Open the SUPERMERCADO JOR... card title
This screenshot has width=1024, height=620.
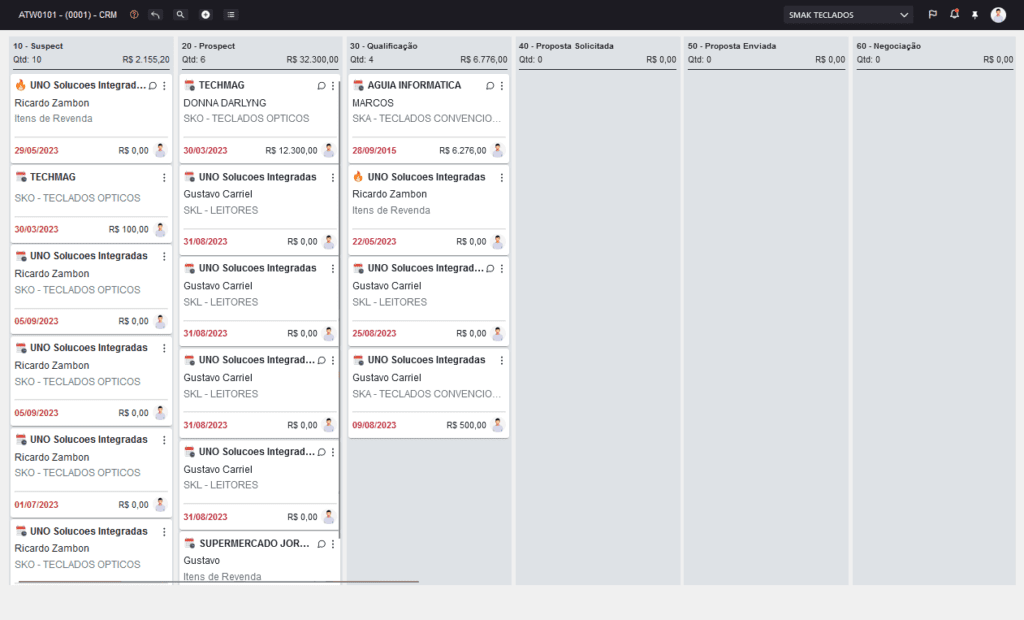[x=255, y=544]
